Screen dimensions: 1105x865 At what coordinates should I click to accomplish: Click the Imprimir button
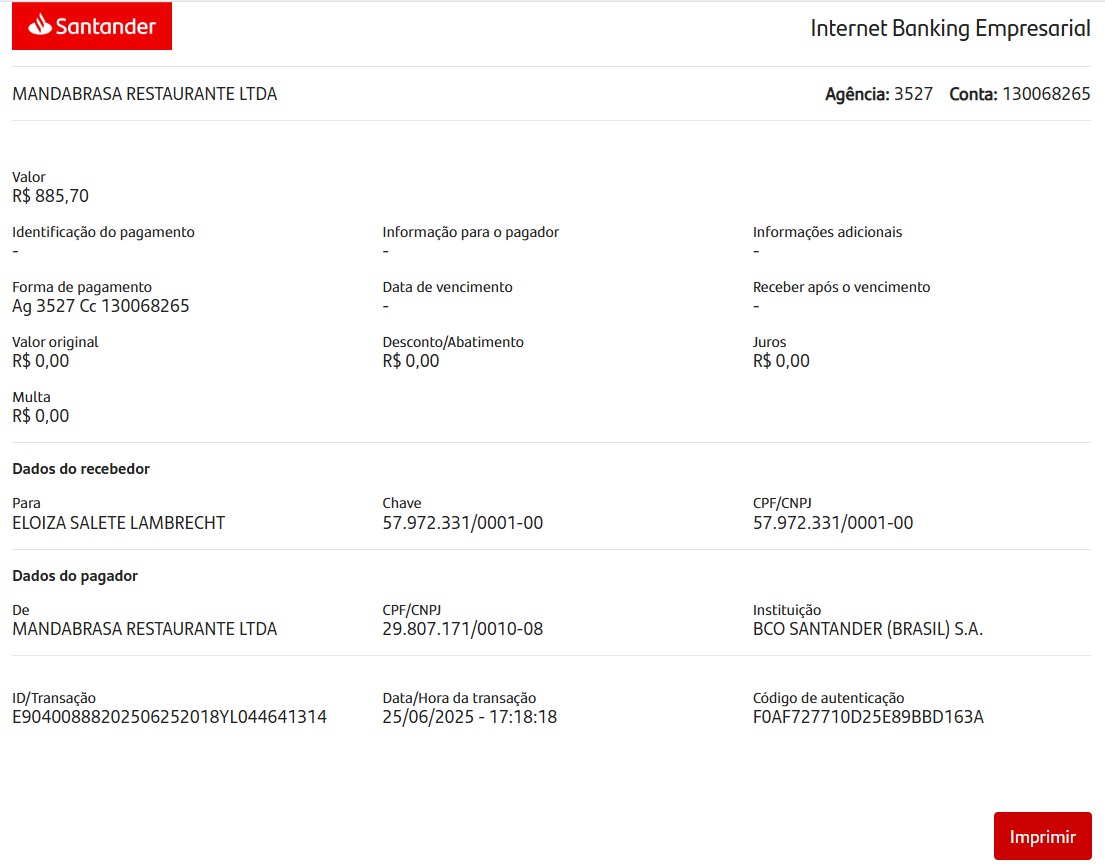click(1042, 836)
